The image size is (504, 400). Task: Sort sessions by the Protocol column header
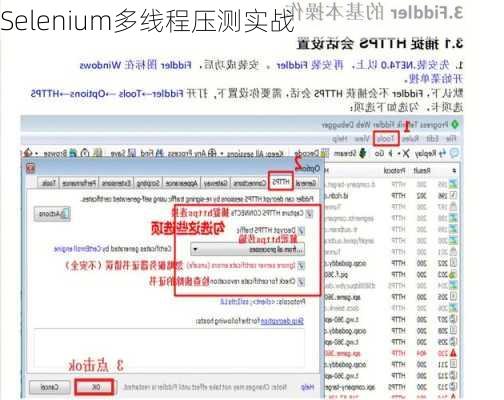click(394, 171)
